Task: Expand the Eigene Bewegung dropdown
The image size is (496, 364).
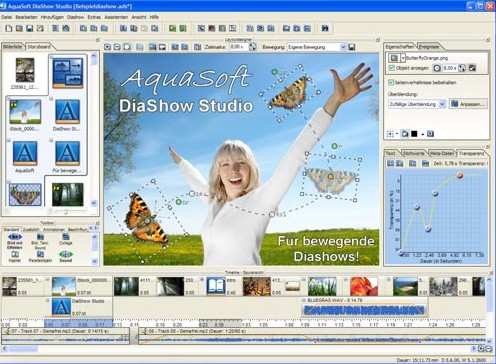Action: click(x=317, y=47)
